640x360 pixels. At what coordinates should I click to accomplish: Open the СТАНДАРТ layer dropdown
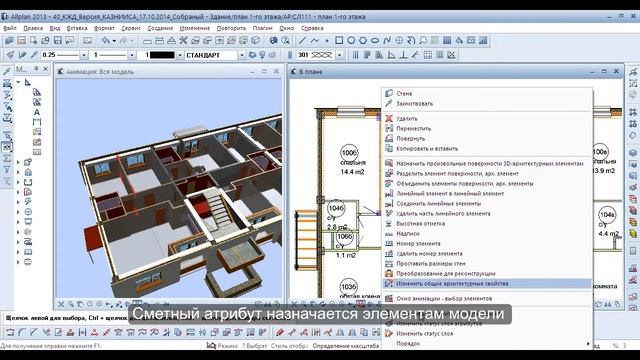point(242,55)
